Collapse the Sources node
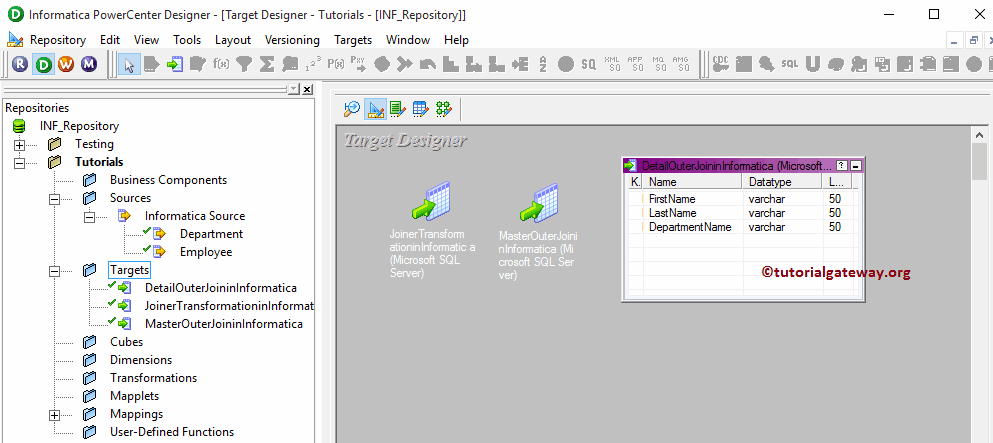This screenshot has height=443, width=993. point(54,199)
